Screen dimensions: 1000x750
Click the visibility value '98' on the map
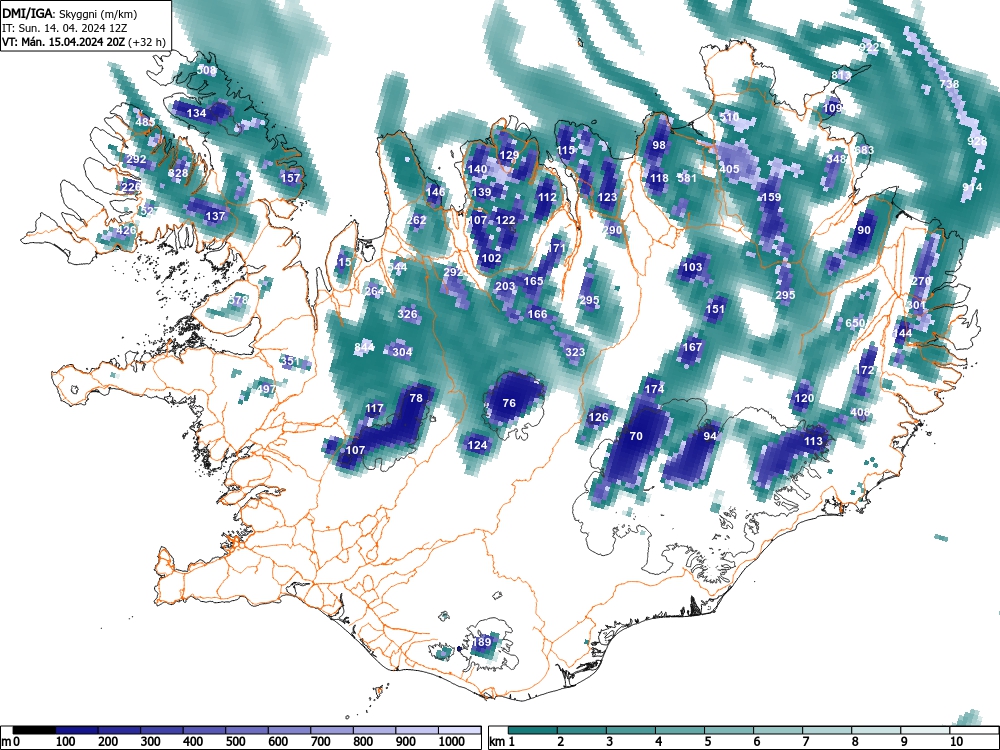(x=659, y=145)
